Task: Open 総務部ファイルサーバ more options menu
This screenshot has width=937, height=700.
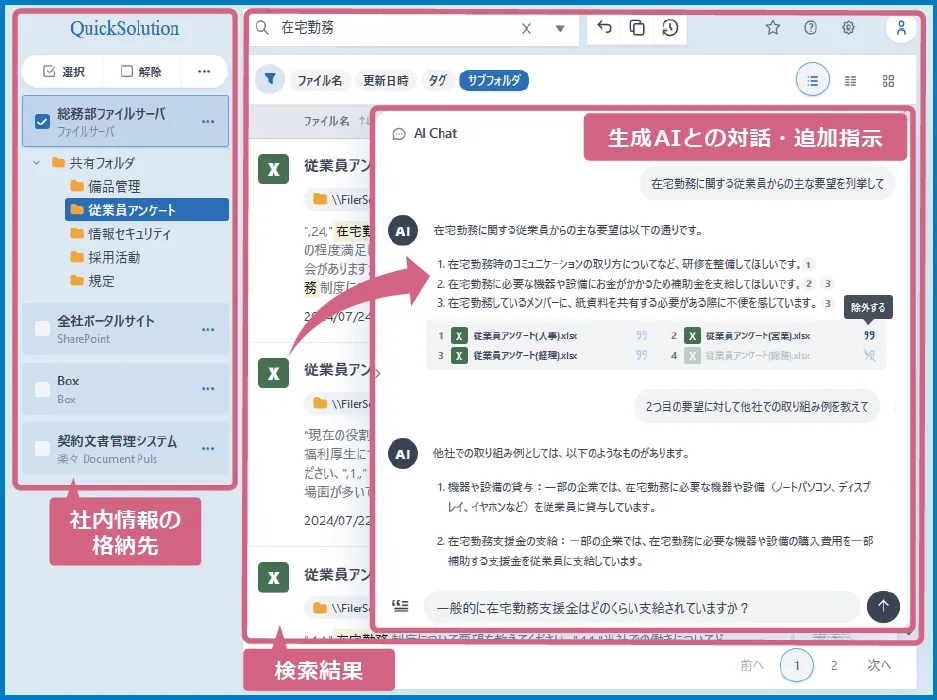Action: pyautogui.click(x=208, y=122)
